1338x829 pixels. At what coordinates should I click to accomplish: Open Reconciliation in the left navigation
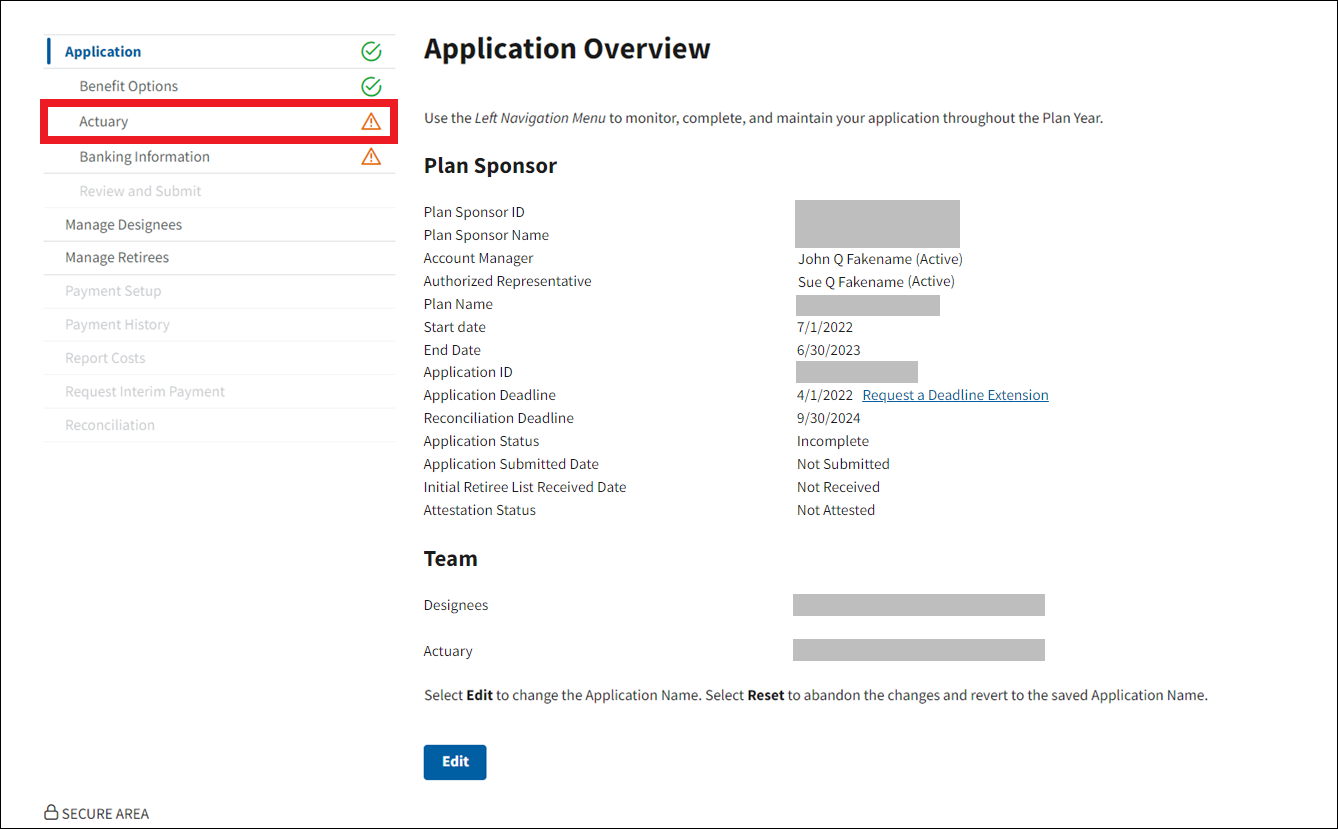(x=110, y=425)
